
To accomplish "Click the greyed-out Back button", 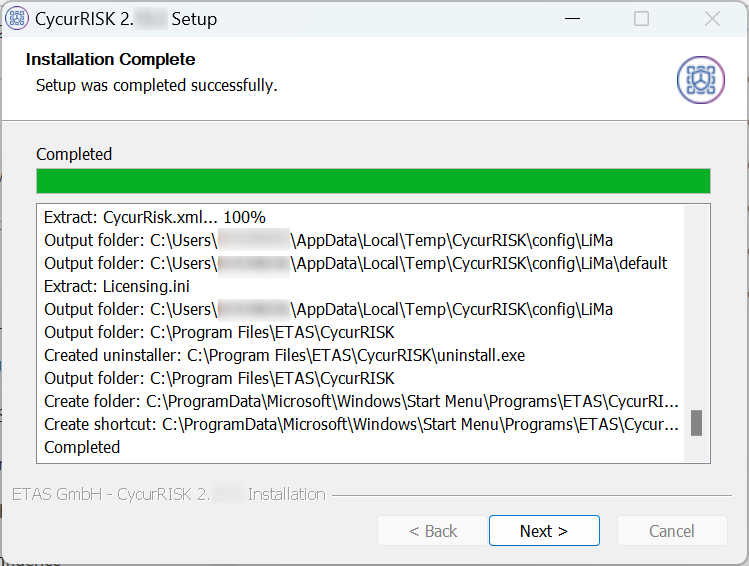I will point(431,531).
